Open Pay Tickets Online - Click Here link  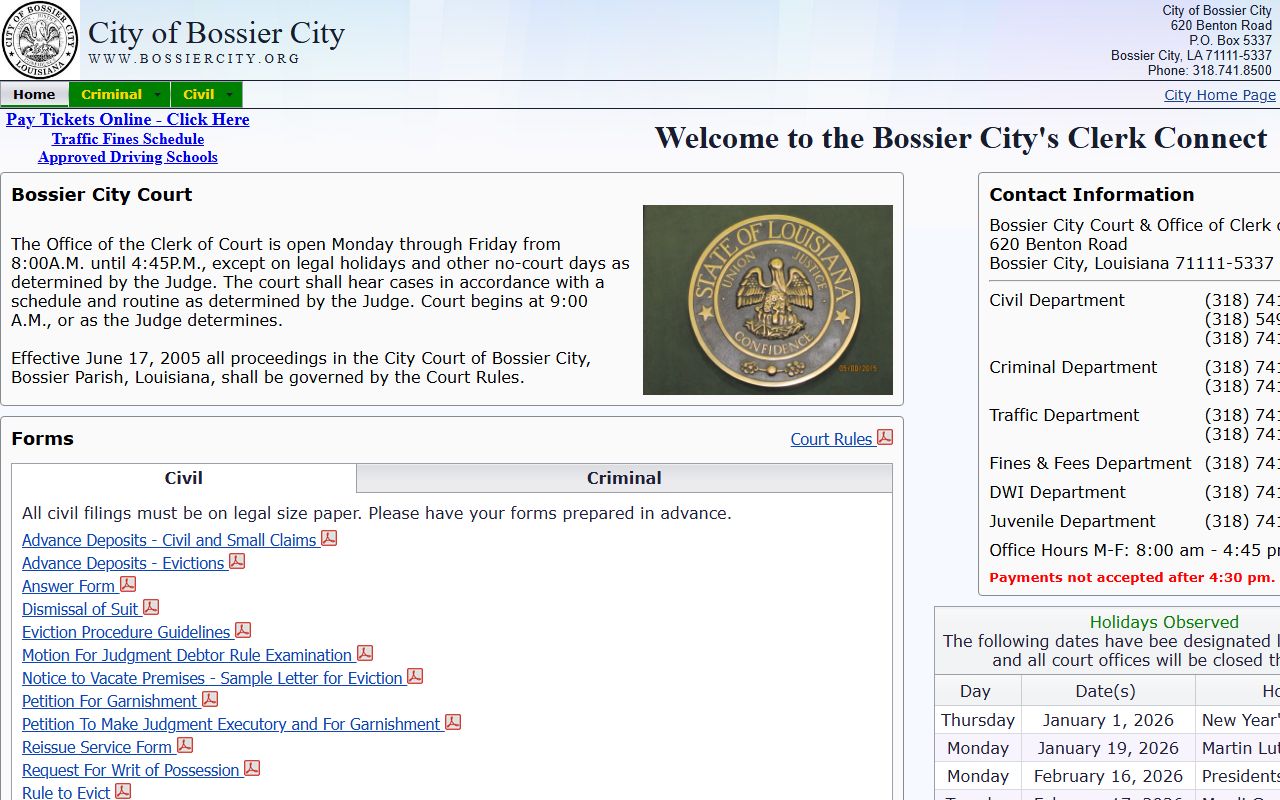(x=128, y=120)
